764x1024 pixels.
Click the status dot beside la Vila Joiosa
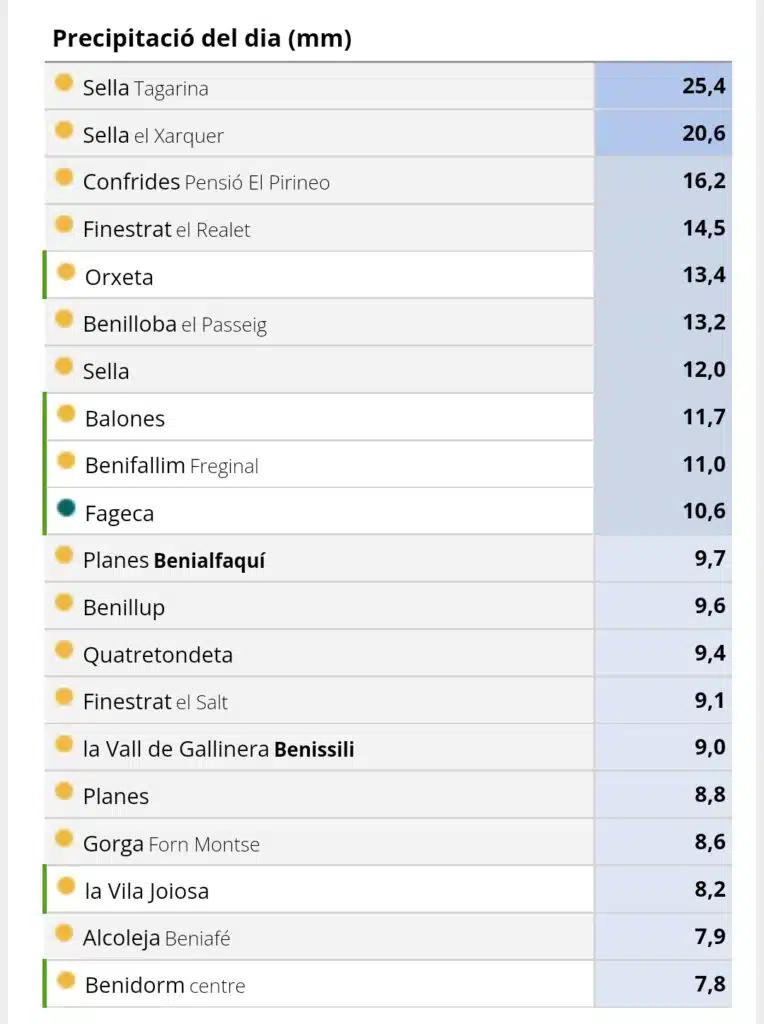pyautogui.click(x=66, y=886)
